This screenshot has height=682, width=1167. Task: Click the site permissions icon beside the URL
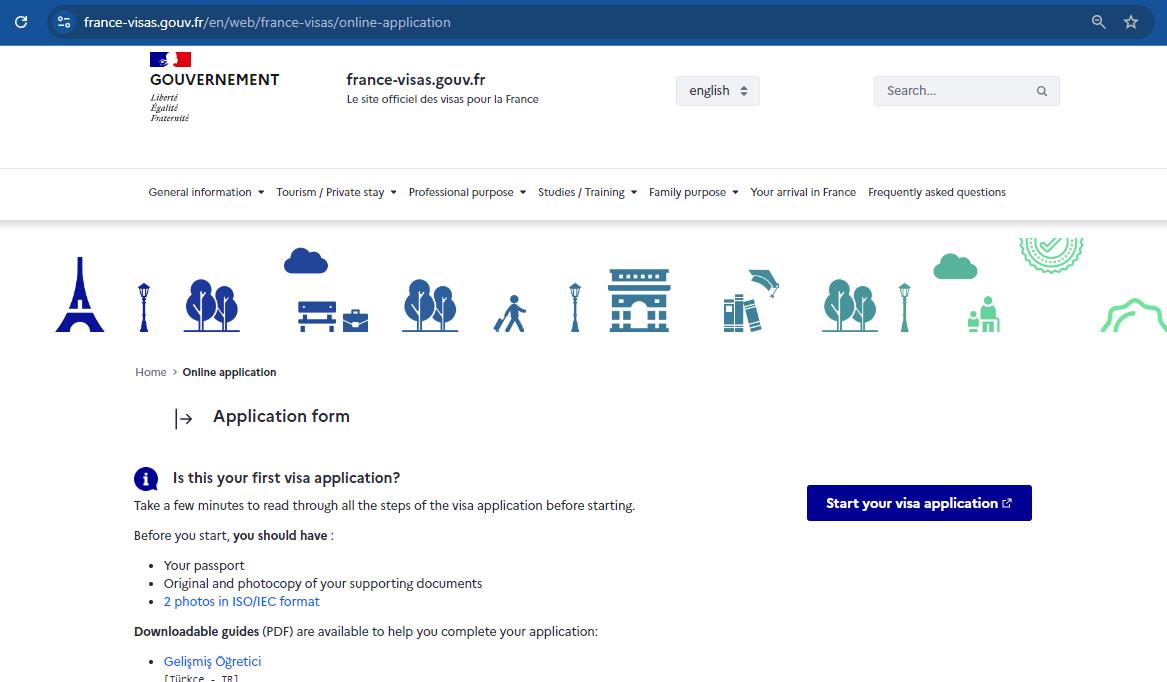[63, 21]
